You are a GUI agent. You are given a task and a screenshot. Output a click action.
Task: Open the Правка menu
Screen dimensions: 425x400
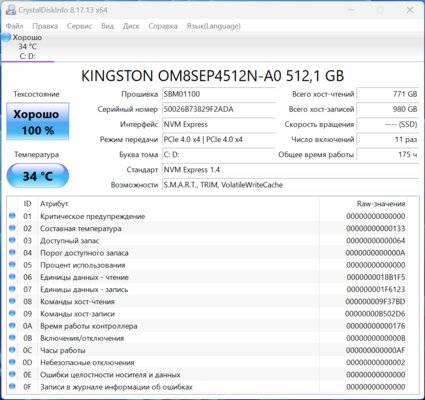[x=45, y=26]
